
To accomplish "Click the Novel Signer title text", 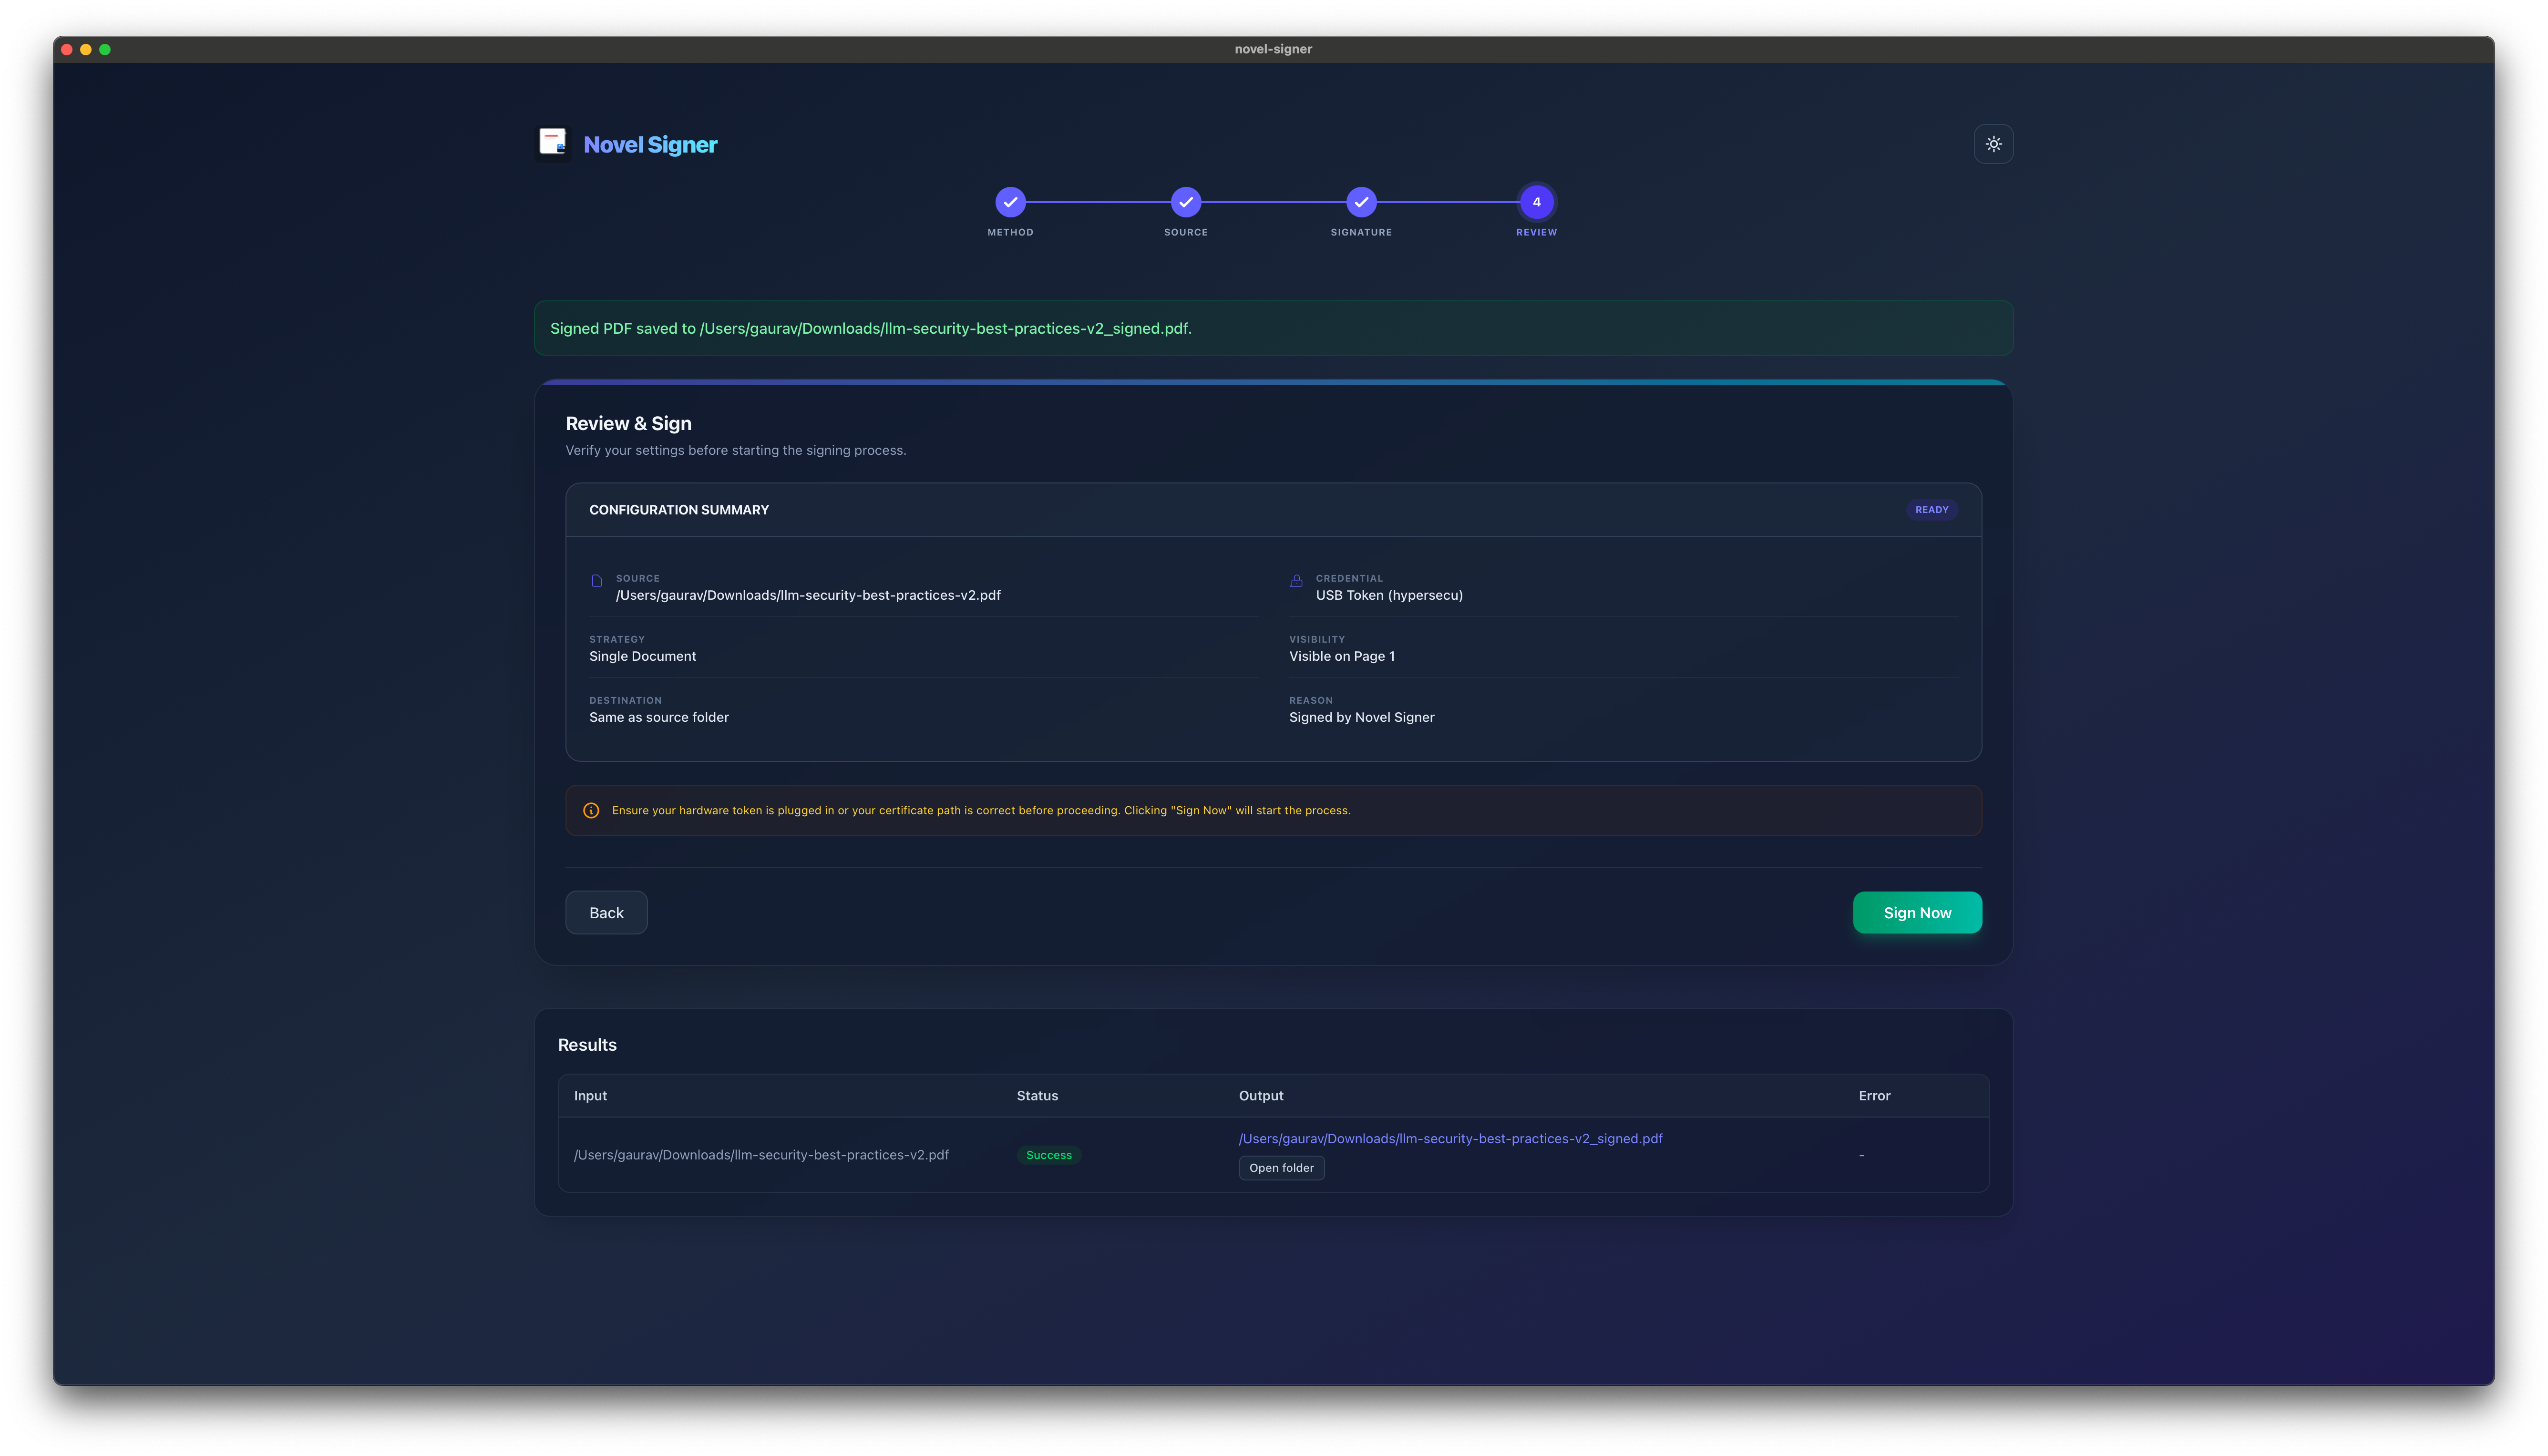I will tap(650, 145).
